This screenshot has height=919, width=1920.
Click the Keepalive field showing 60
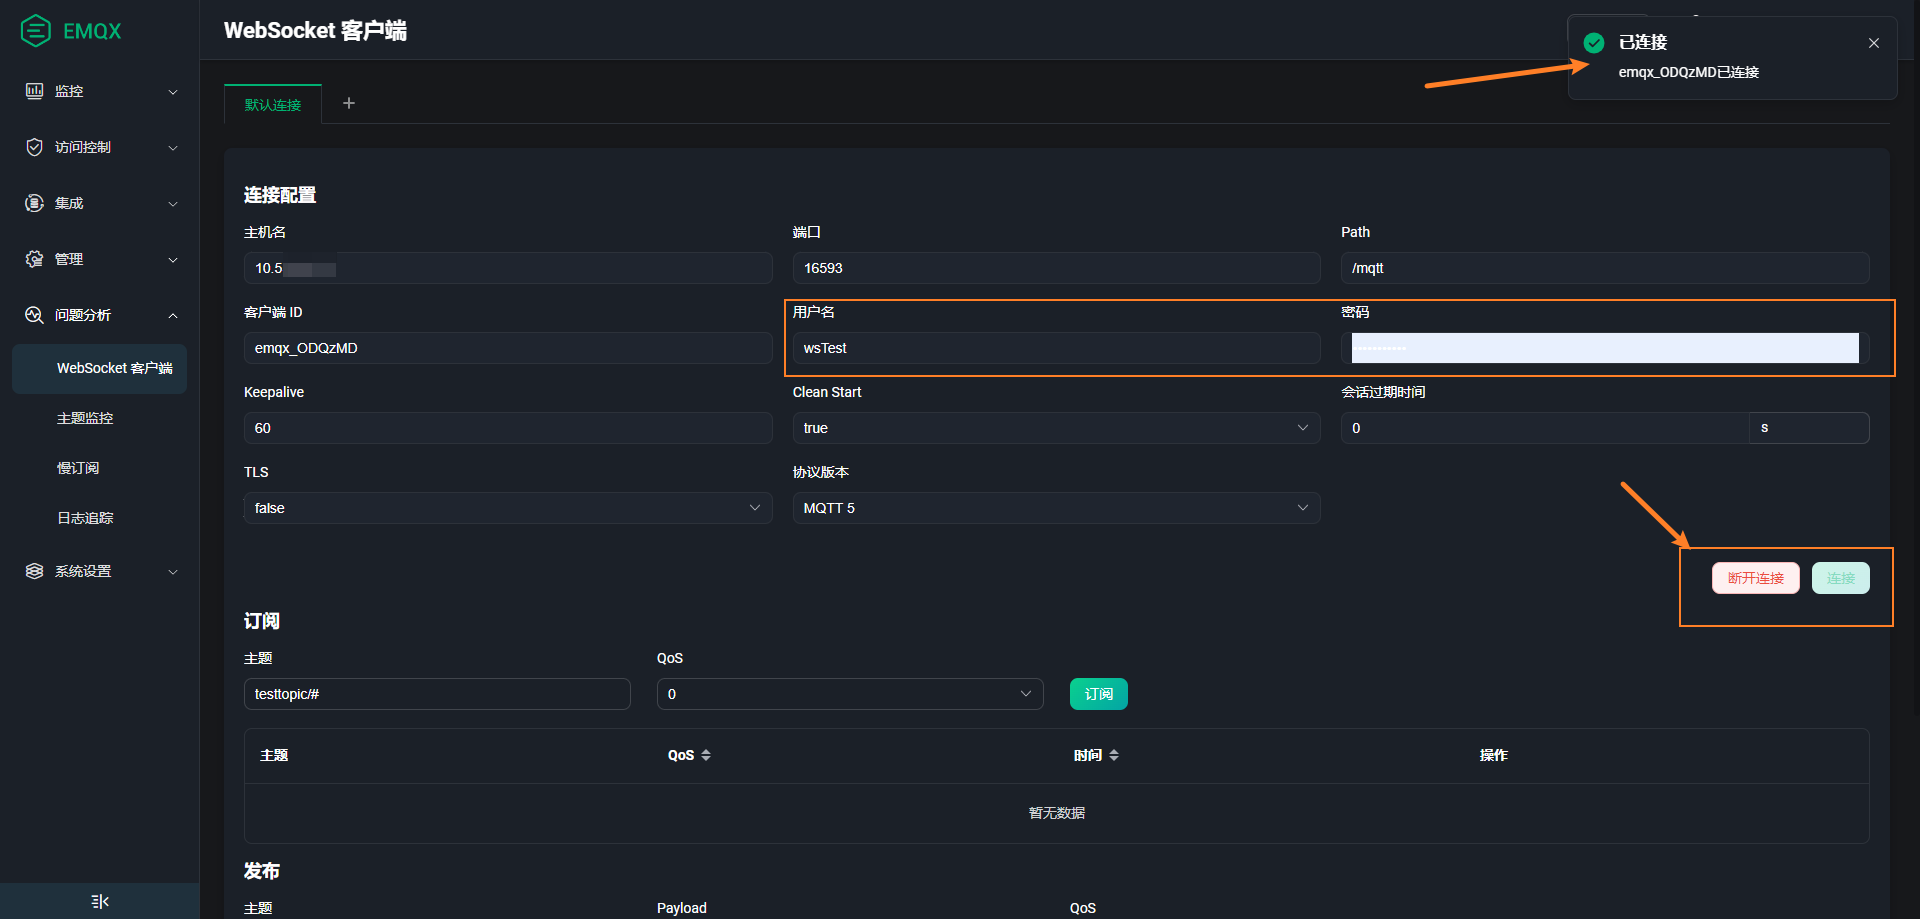[508, 428]
